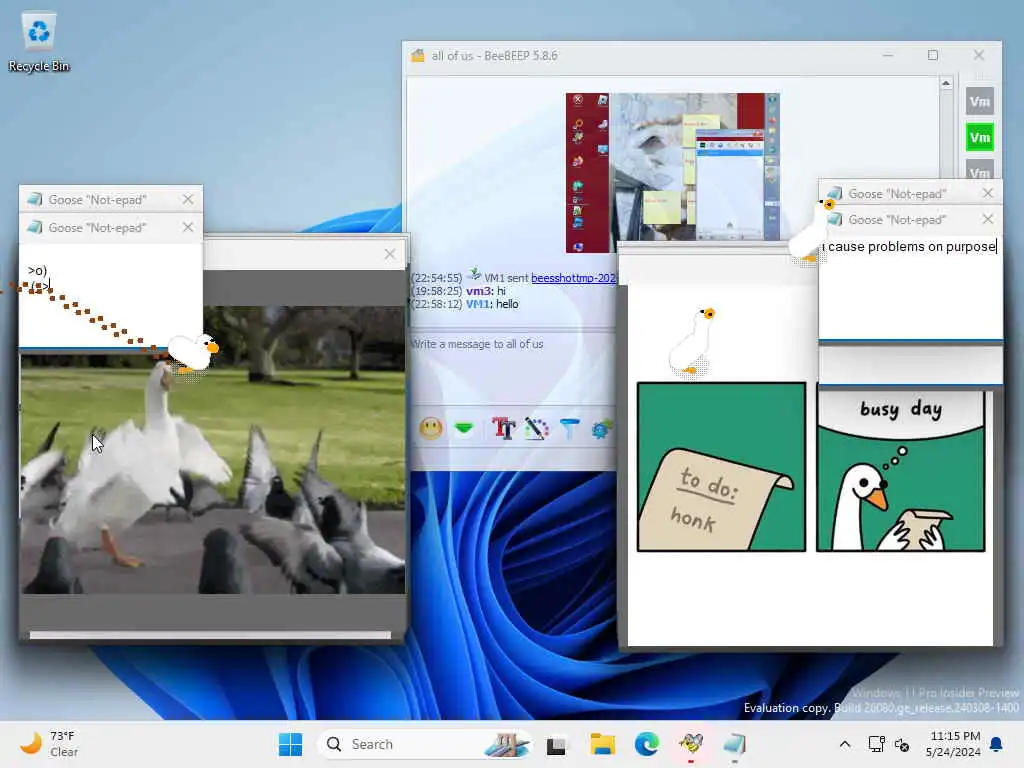Click the horizontal scrollbar under the pigeons photo

point(210,635)
